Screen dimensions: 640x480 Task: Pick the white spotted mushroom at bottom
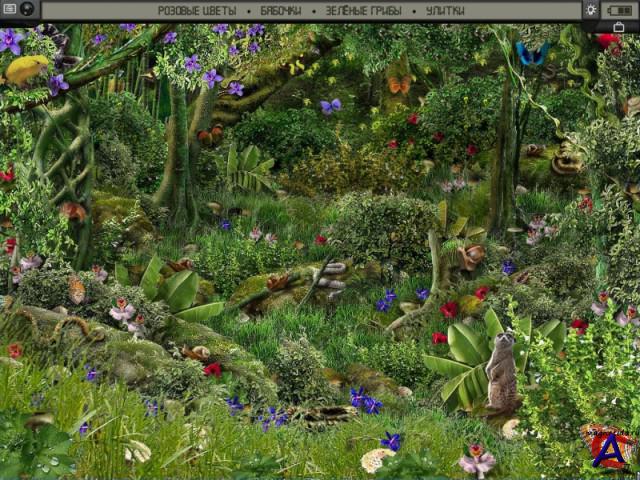376,460
